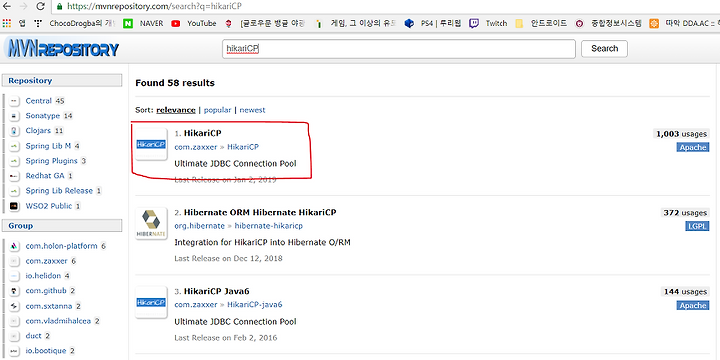720x360 pixels.
Task: Click the org.hibernate group link
Action: click(x=200, y=226)
